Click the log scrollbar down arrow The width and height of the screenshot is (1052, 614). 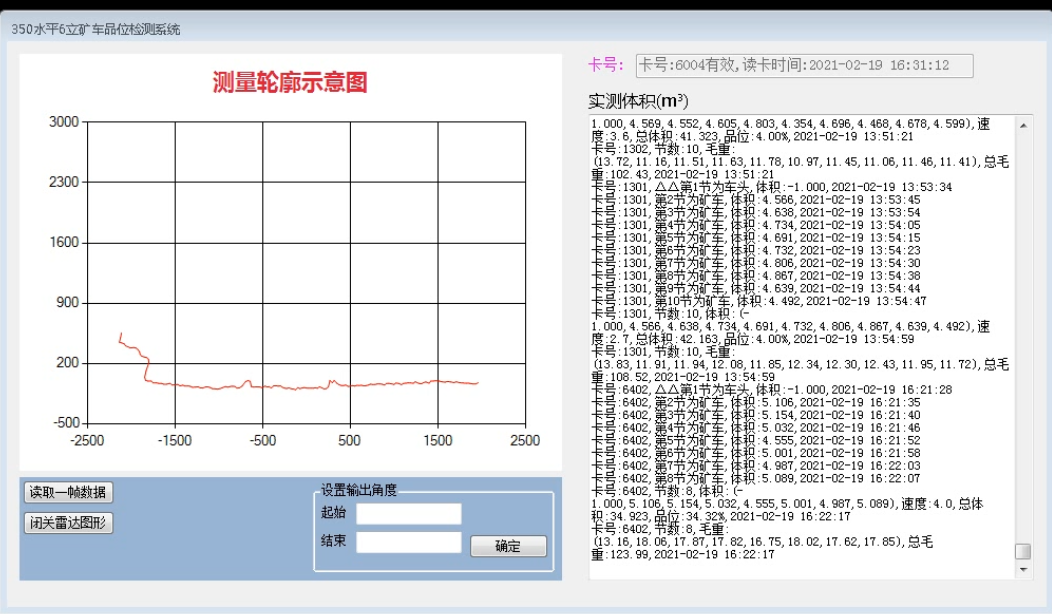(1023, 570)
